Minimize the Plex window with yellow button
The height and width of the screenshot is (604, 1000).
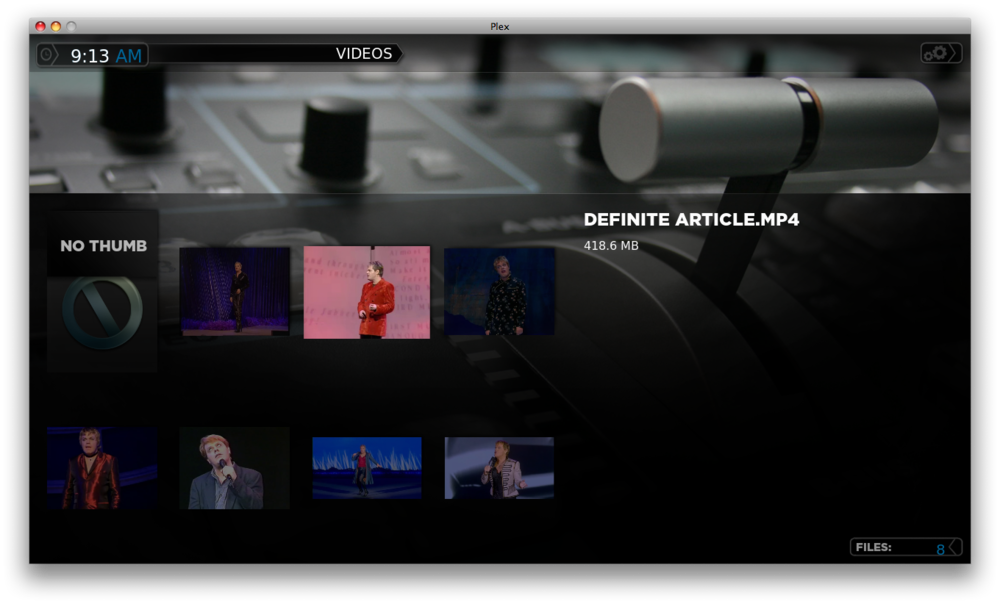[56, 26]
